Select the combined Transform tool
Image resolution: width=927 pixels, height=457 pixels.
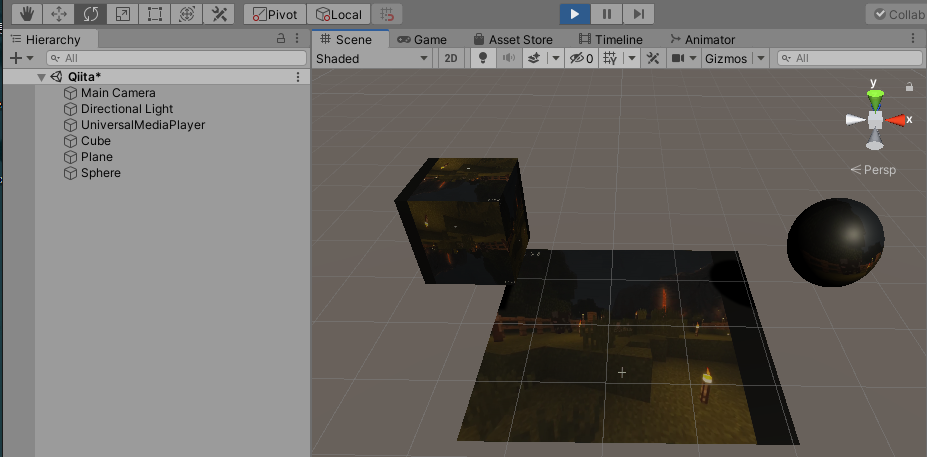pos(186,14)
